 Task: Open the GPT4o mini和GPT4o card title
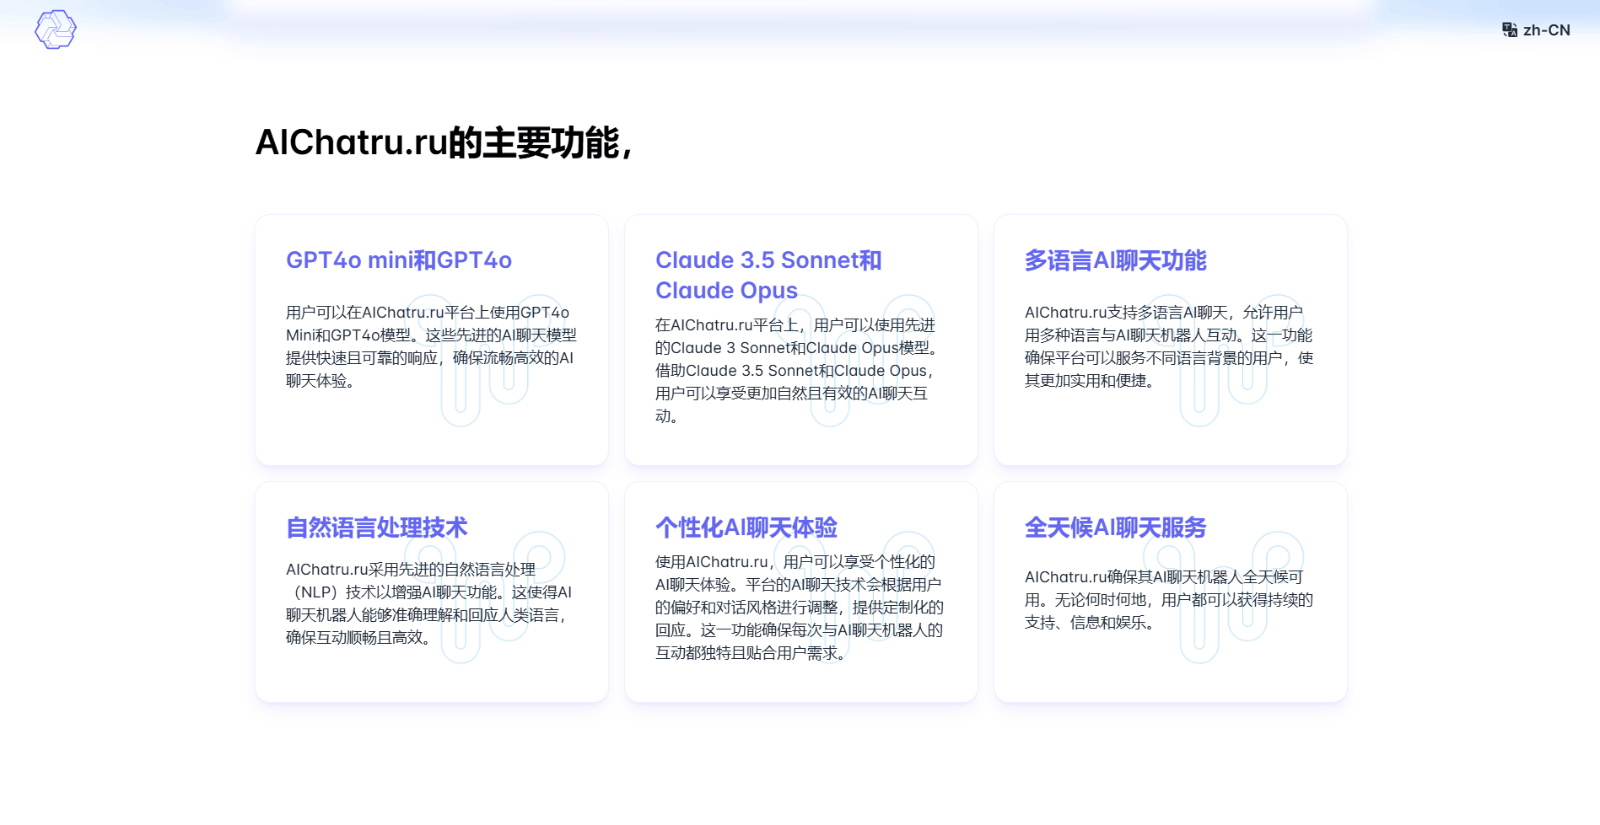click(x=399, y=260)
